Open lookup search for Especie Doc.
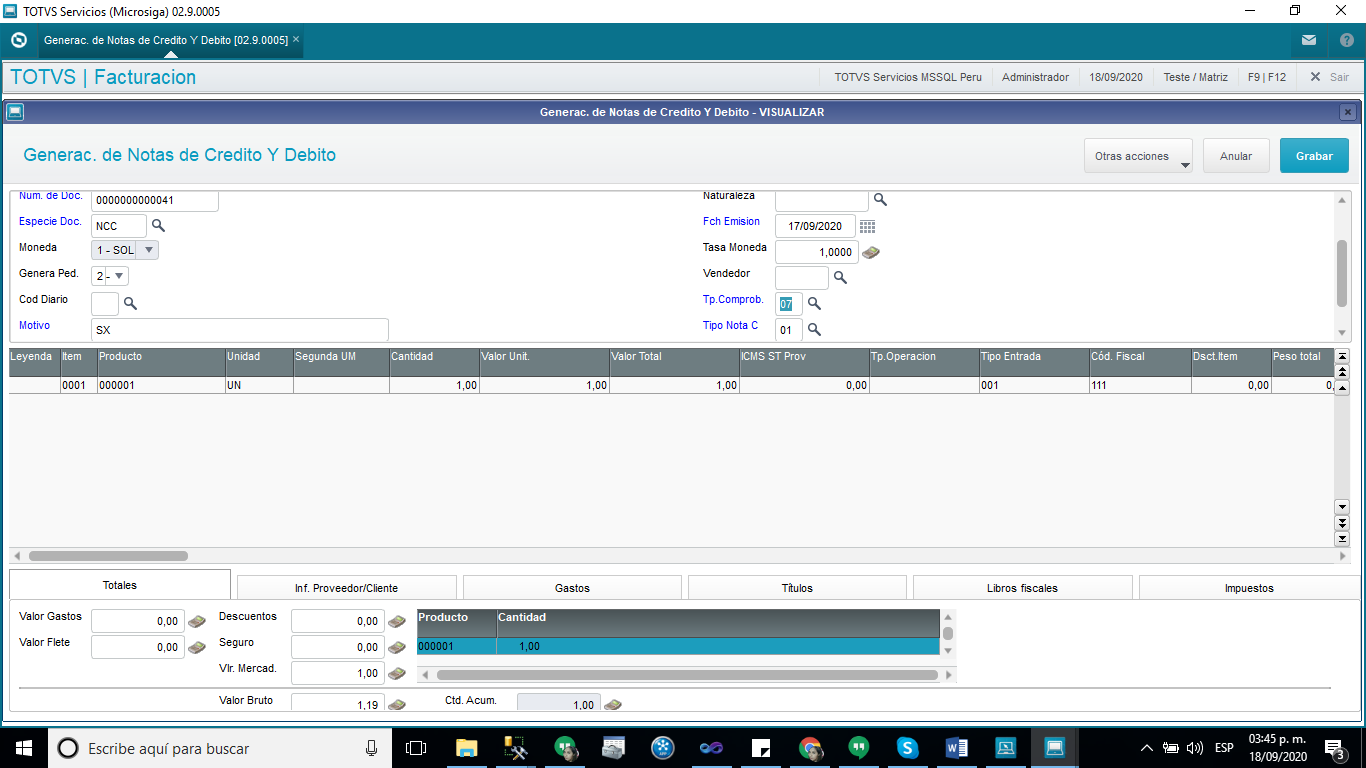Image resolution: width=1366 pixels, height=768 pixels. coord(158,225)
